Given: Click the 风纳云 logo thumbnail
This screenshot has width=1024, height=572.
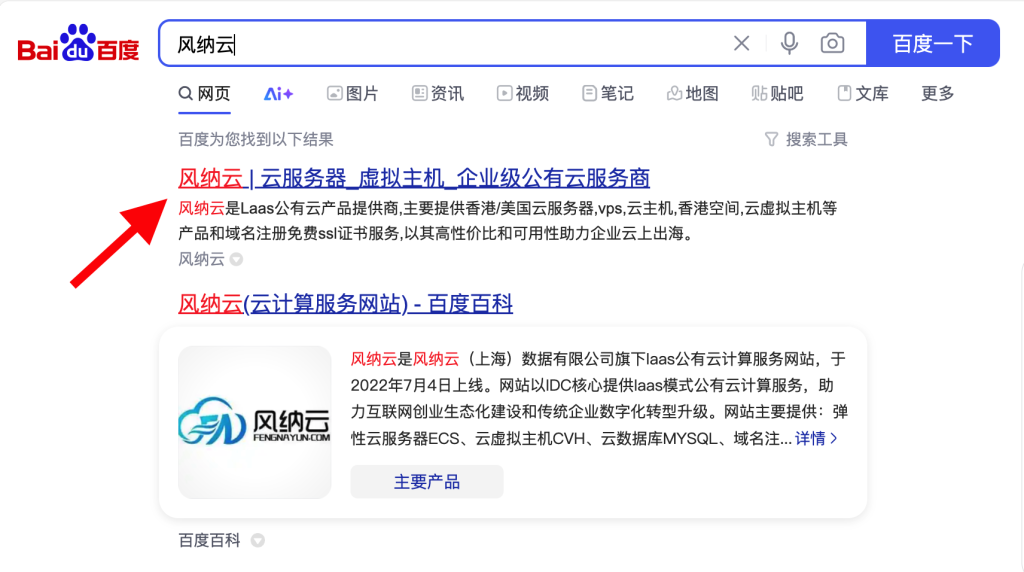Looking at the screenshot, I should click(x=254, y=422).
